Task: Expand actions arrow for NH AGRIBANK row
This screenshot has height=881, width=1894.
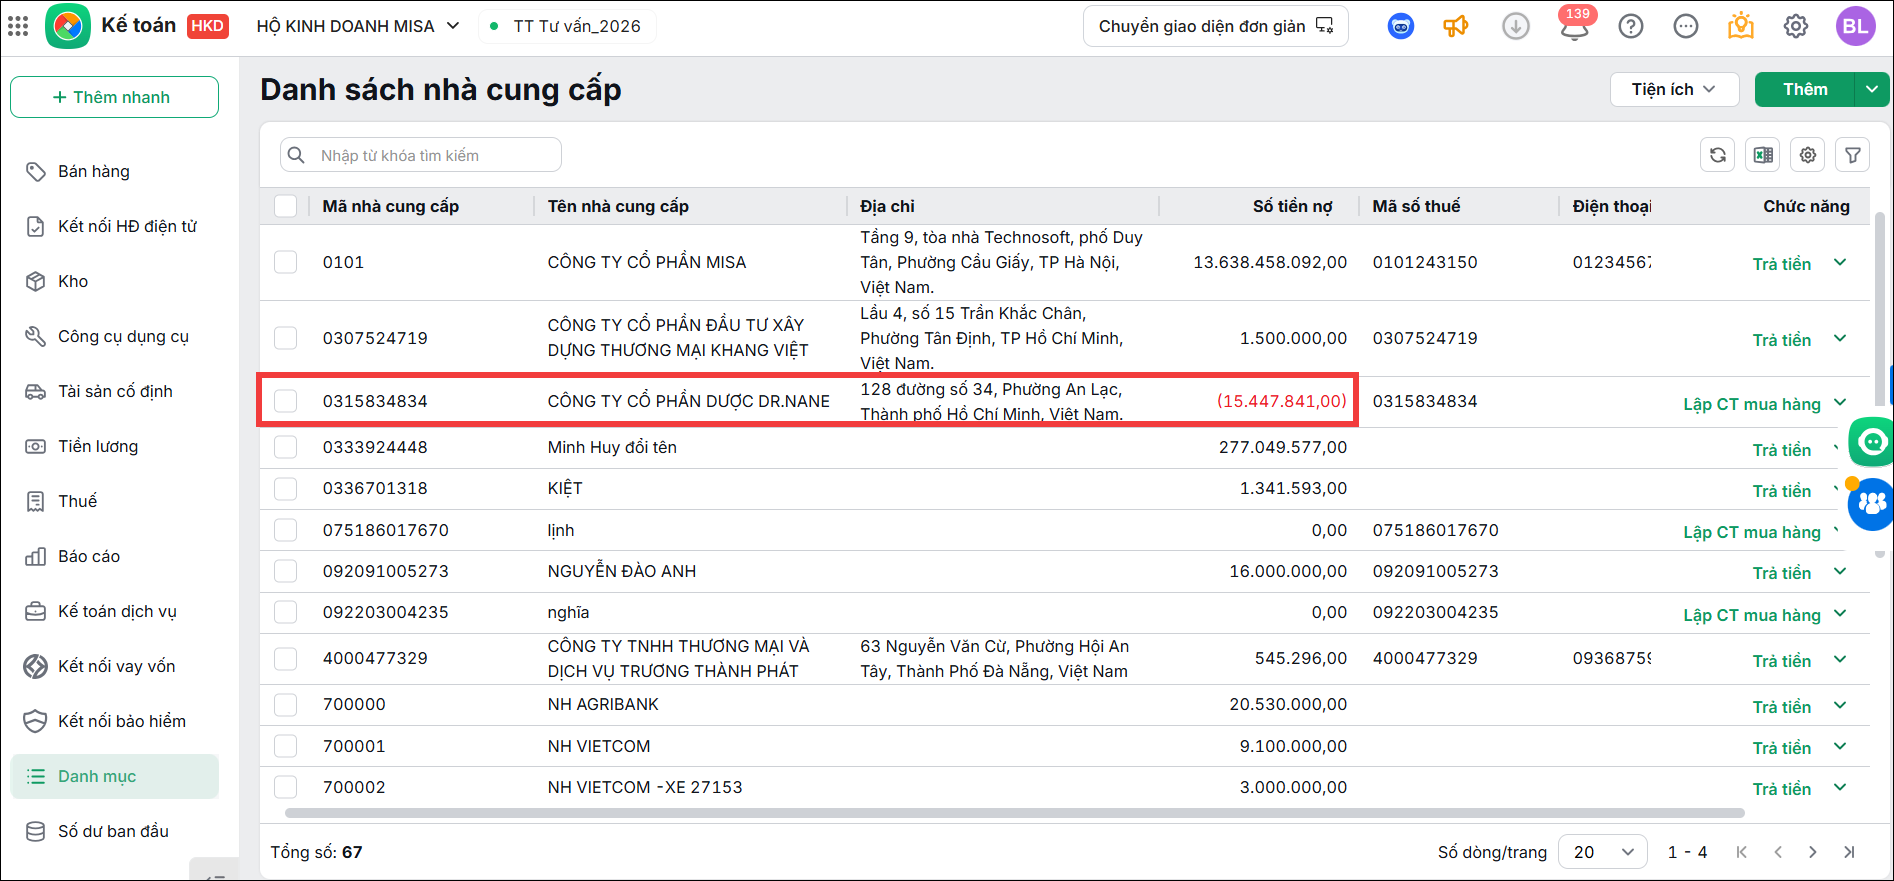Action: [1840, 705]
